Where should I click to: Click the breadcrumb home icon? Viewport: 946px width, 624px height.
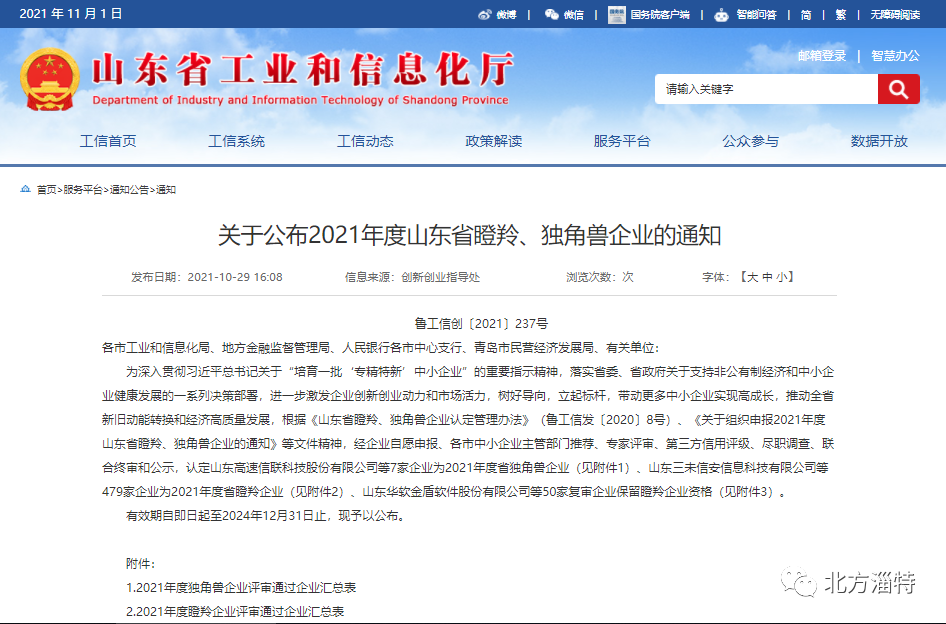point(25,189)
